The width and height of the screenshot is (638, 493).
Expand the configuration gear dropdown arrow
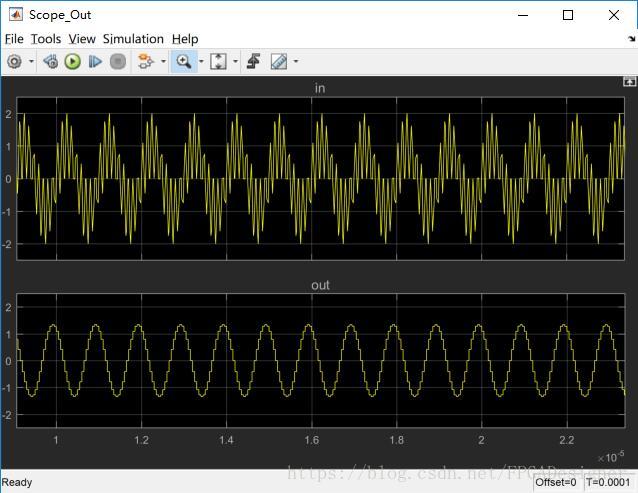(31, 61)
